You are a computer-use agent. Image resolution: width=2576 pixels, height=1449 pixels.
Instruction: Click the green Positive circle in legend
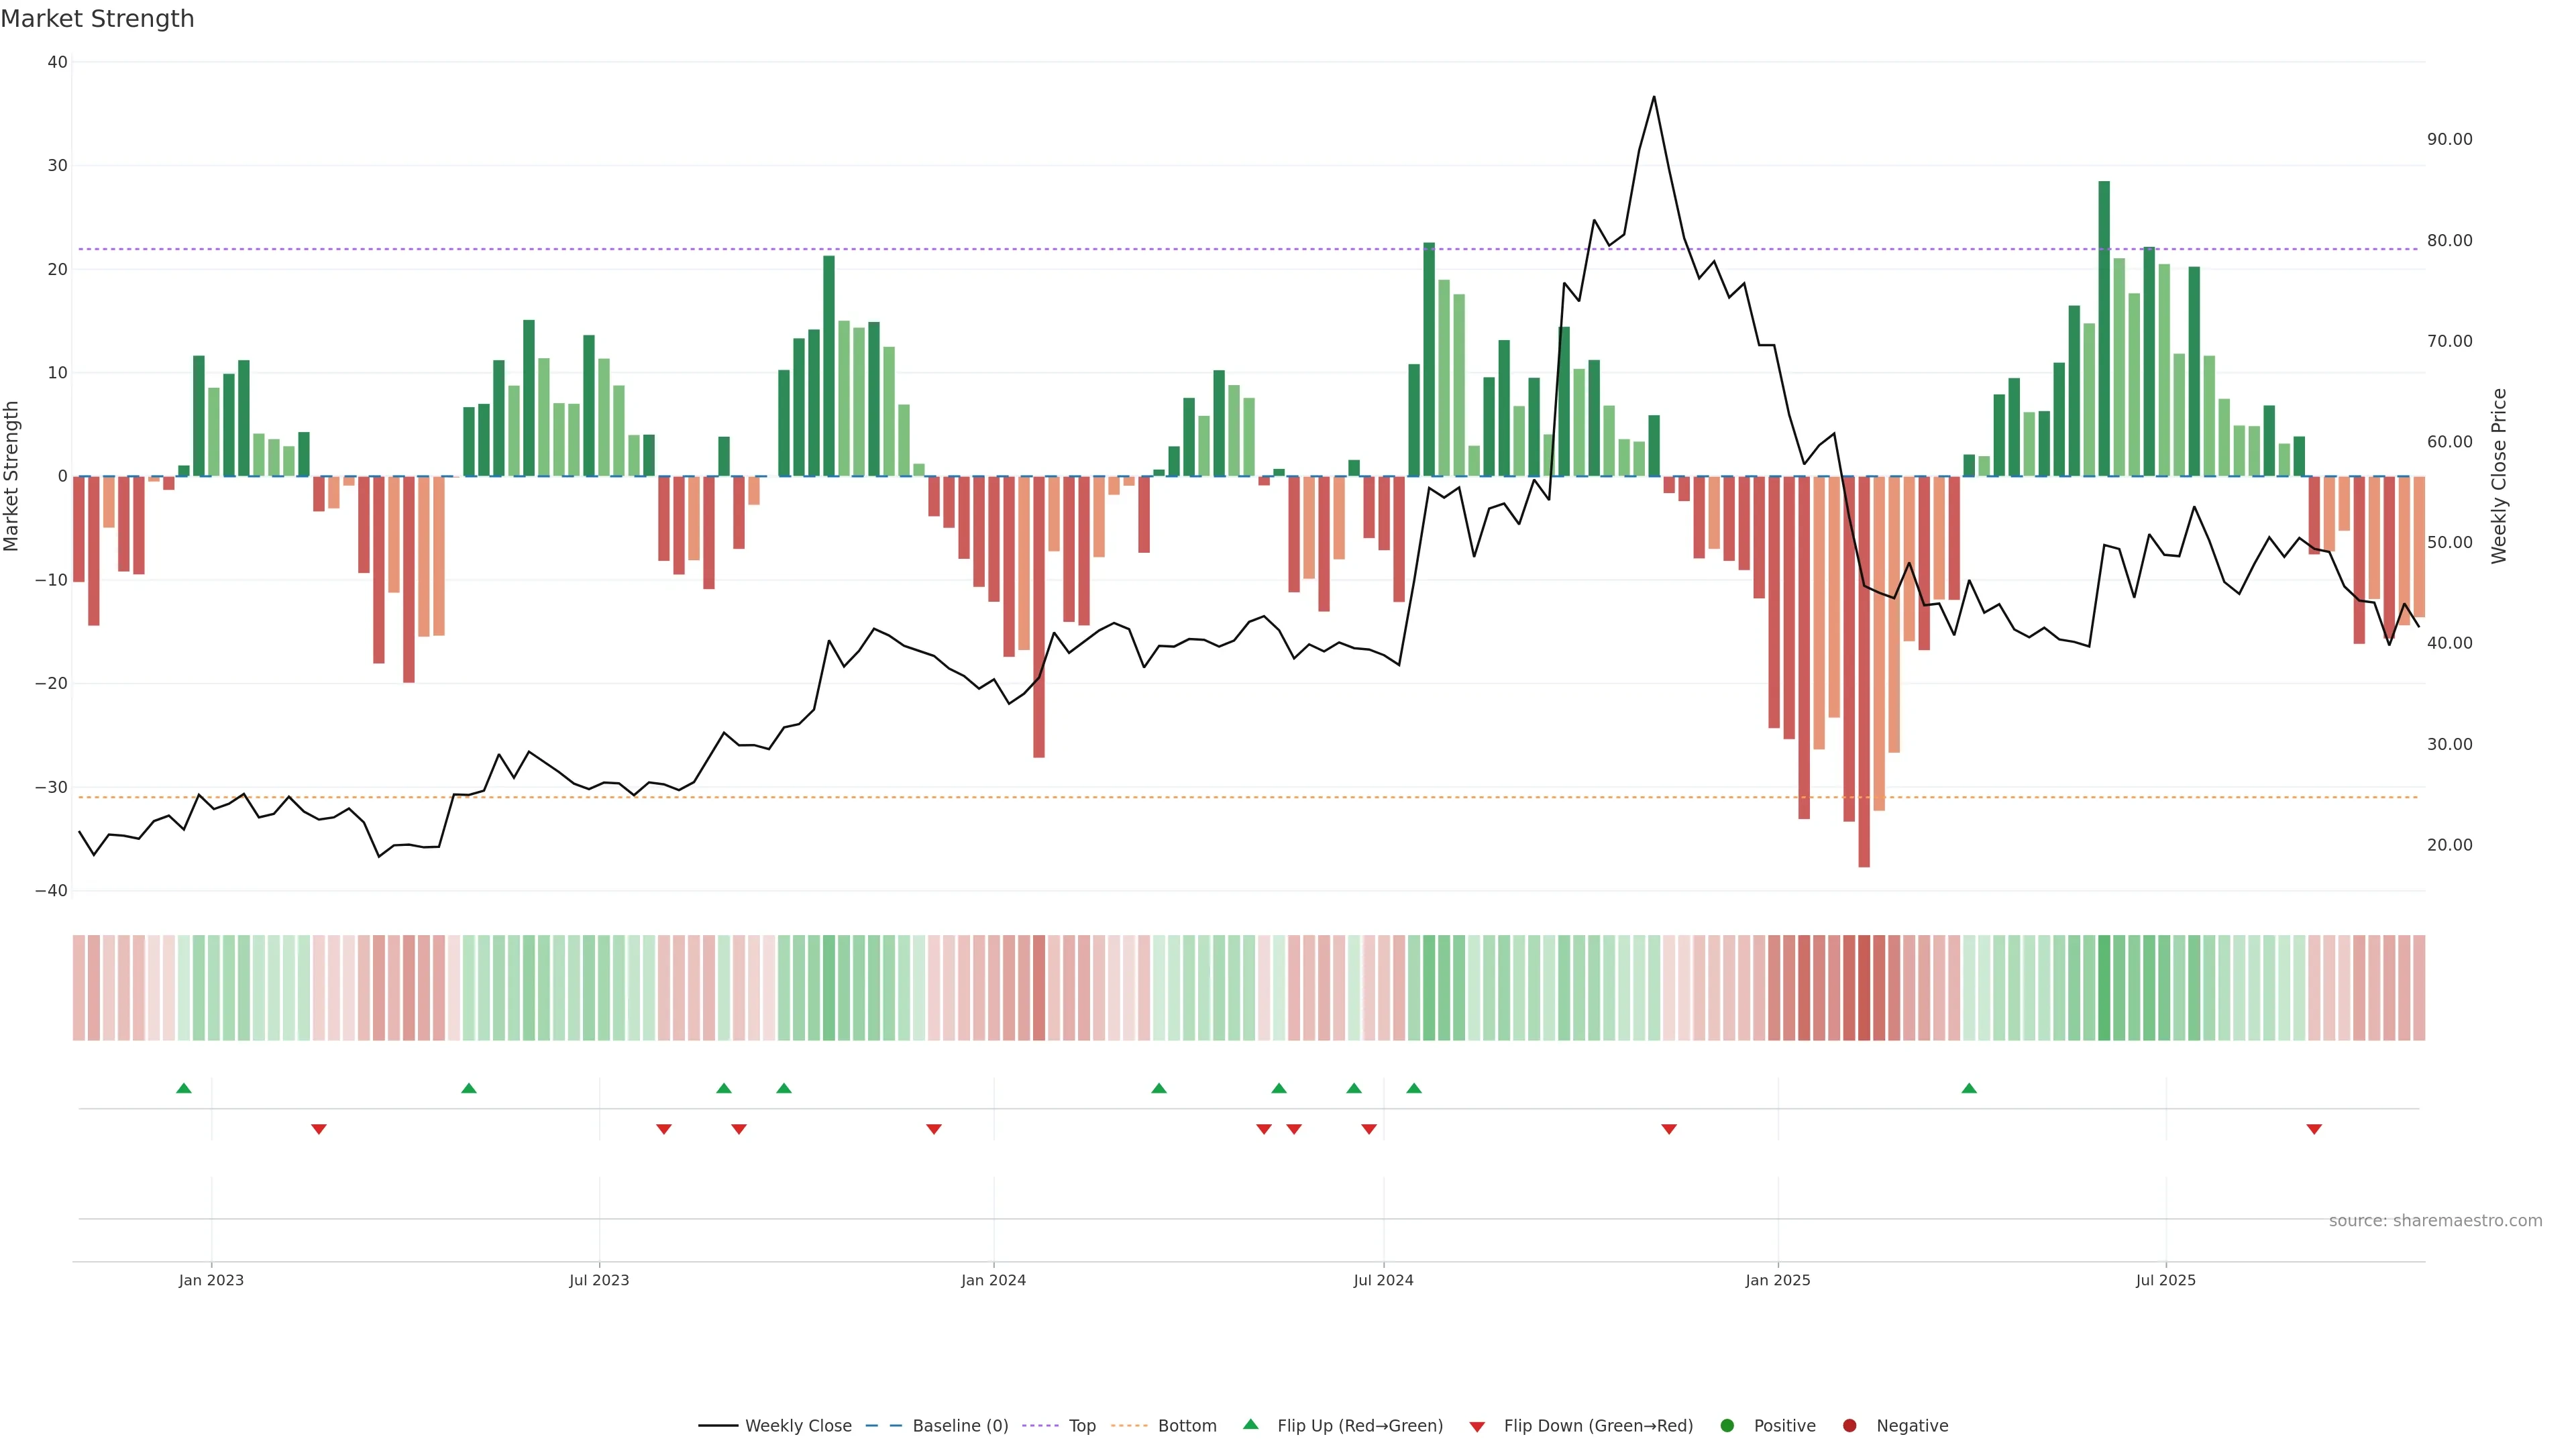pos(1727,1426)
